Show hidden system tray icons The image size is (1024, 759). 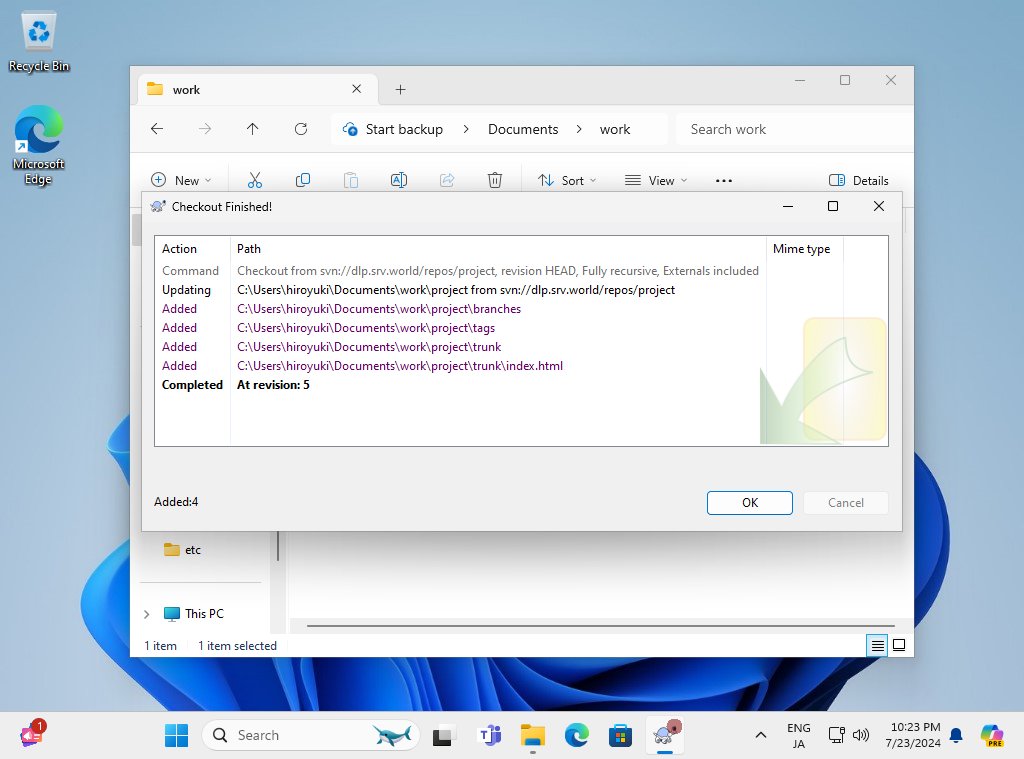761,735
